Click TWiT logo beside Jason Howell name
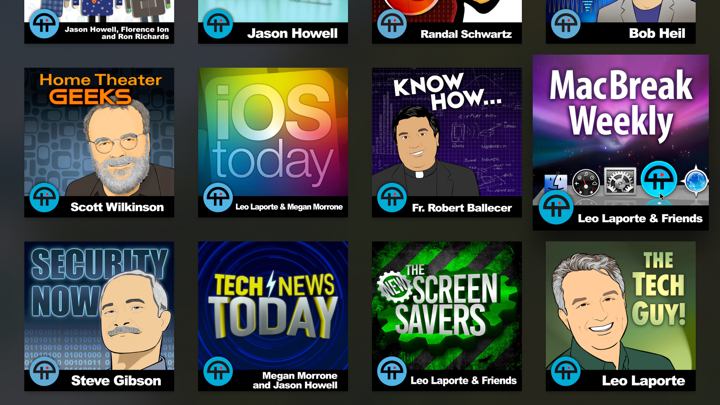 218,24
